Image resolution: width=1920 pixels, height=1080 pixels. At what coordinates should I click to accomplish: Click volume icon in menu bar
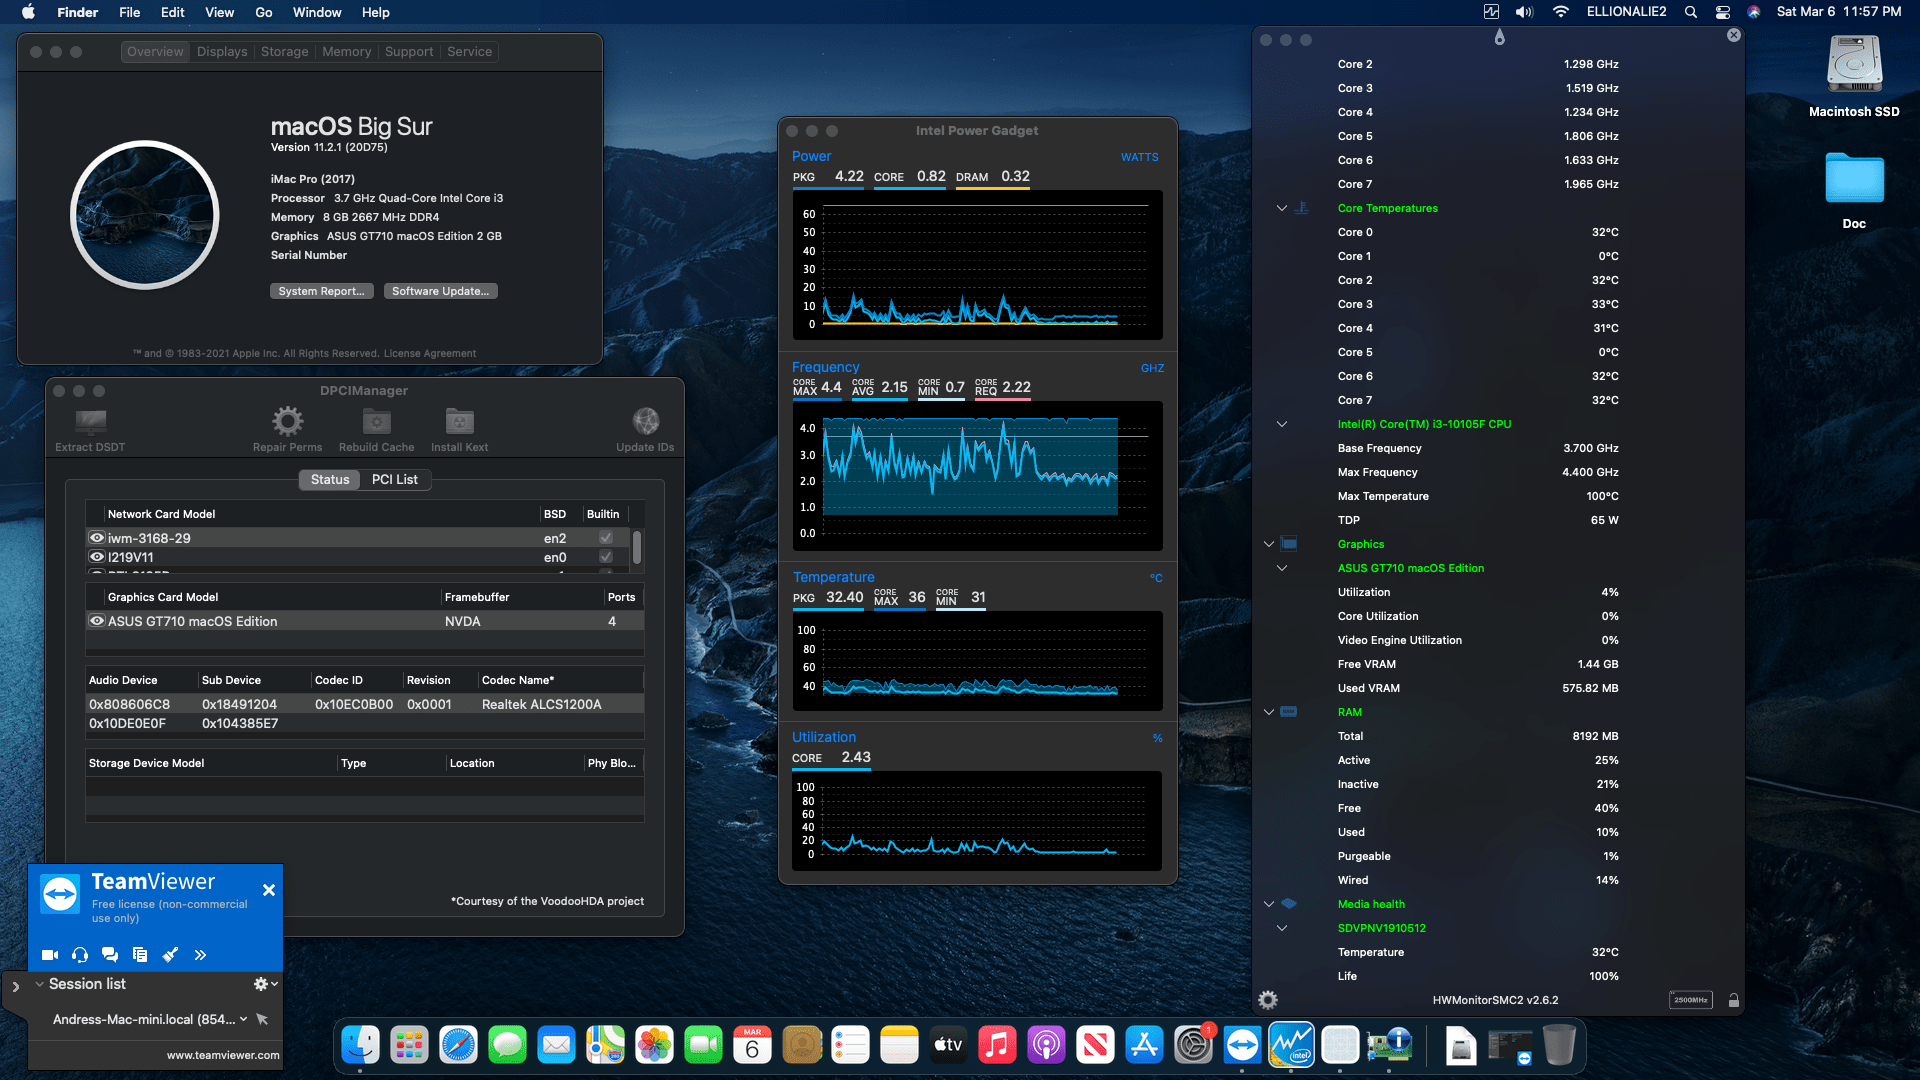pos(1524,12)
